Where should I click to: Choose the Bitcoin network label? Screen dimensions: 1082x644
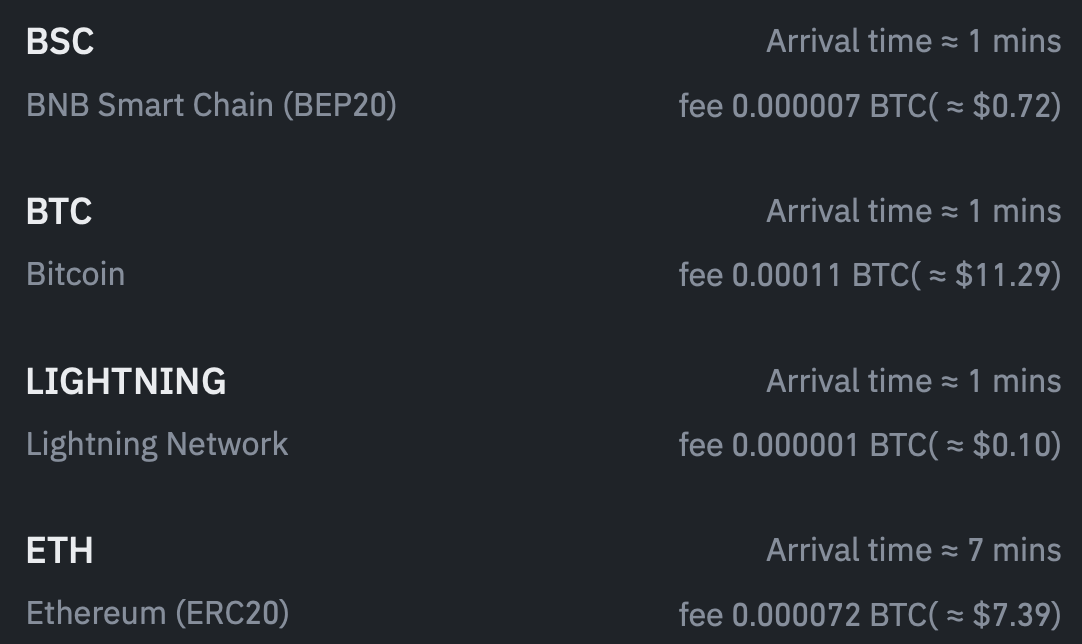tap(76, 274)
